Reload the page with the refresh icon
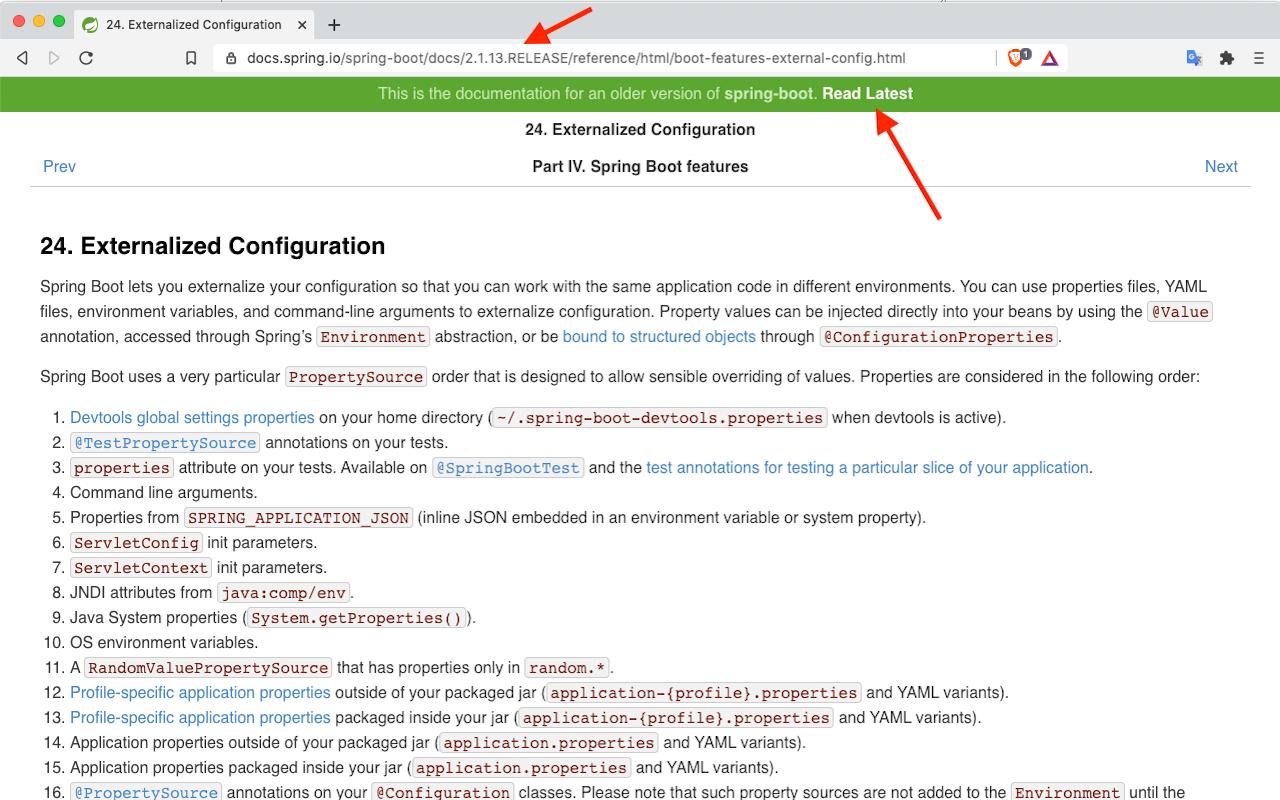This screenshot has height=800, width=1280. pyautogui.click(x=86, y=58)
